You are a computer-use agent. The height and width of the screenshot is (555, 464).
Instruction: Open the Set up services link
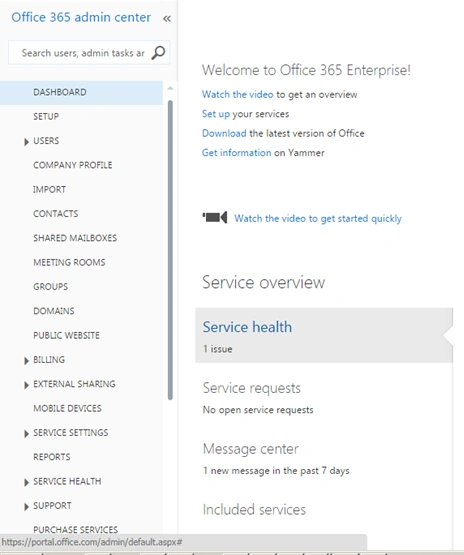216,114
